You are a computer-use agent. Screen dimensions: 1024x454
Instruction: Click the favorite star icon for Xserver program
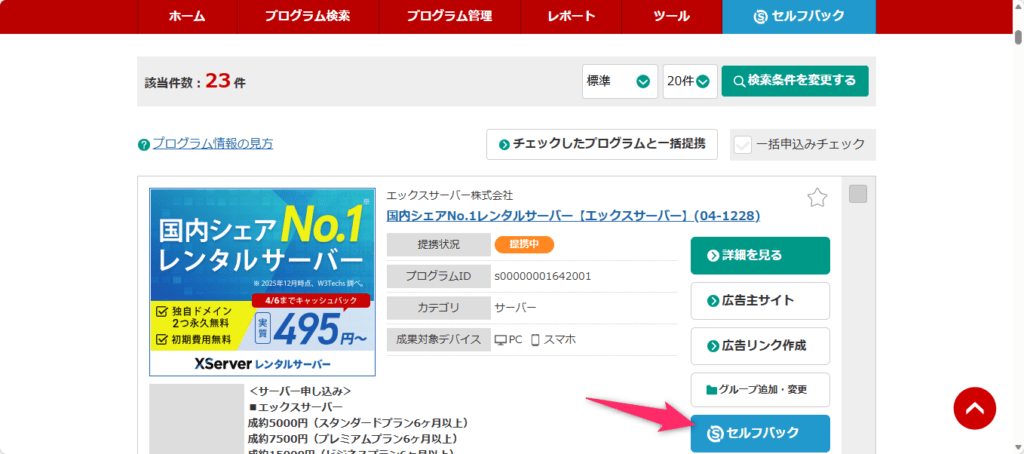point(817,198)
